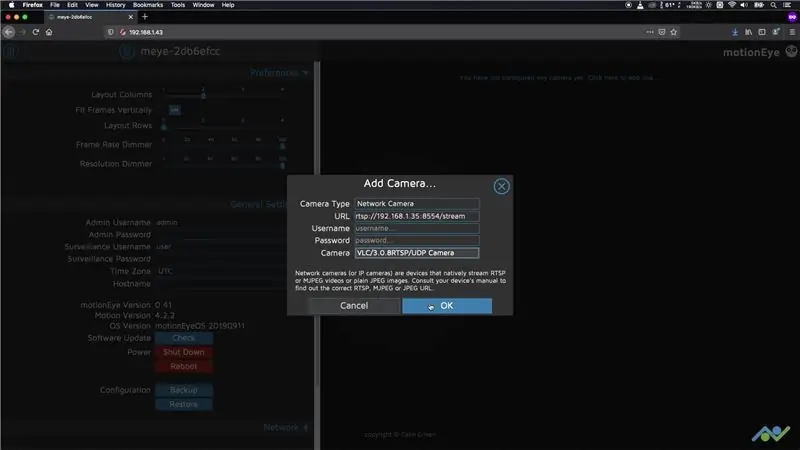Open the File menu
Viewport: 800px width, 450px height.
(55, 5)
